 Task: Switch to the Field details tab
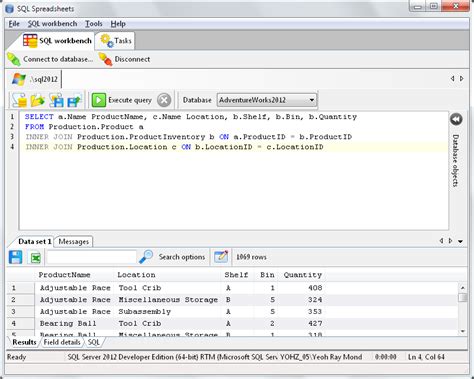coord(62,342)
